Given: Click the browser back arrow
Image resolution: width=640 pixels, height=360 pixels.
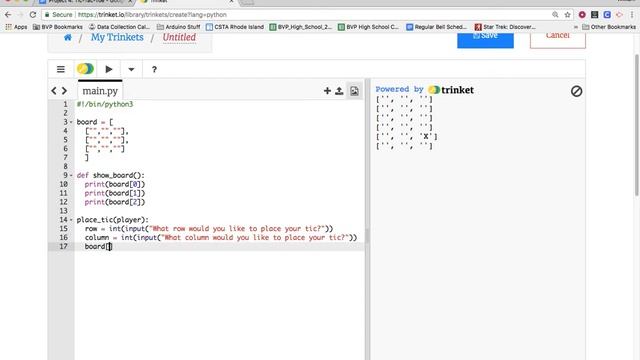Looking at the screenshot, I should (x=8, y=15).
